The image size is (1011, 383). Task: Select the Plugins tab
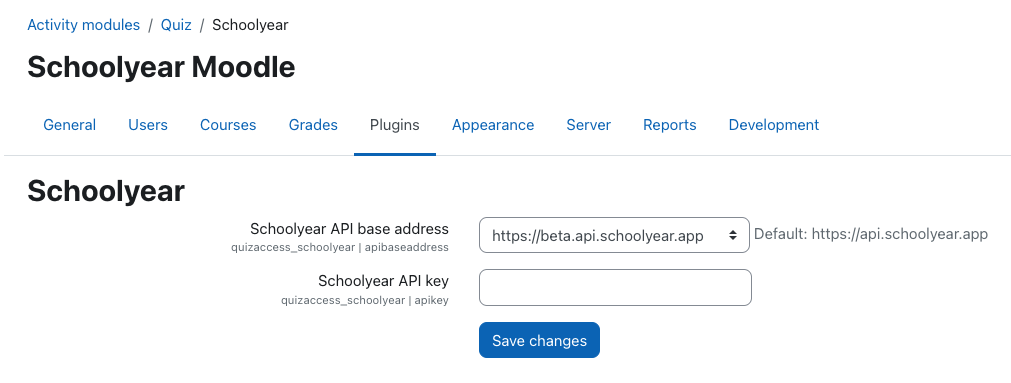395,125
